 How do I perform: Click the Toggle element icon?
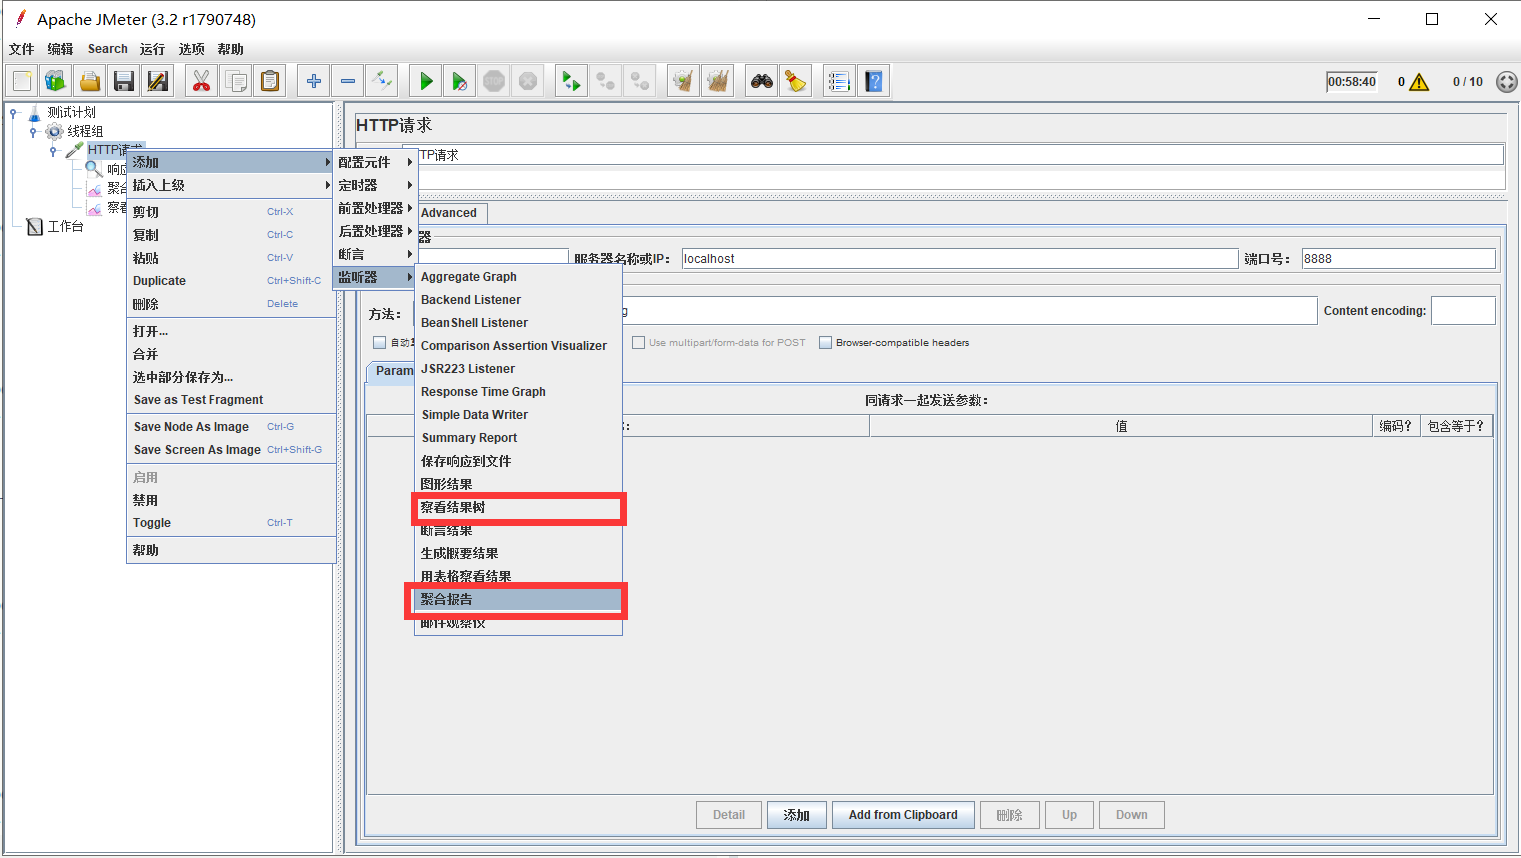point(382,81)
